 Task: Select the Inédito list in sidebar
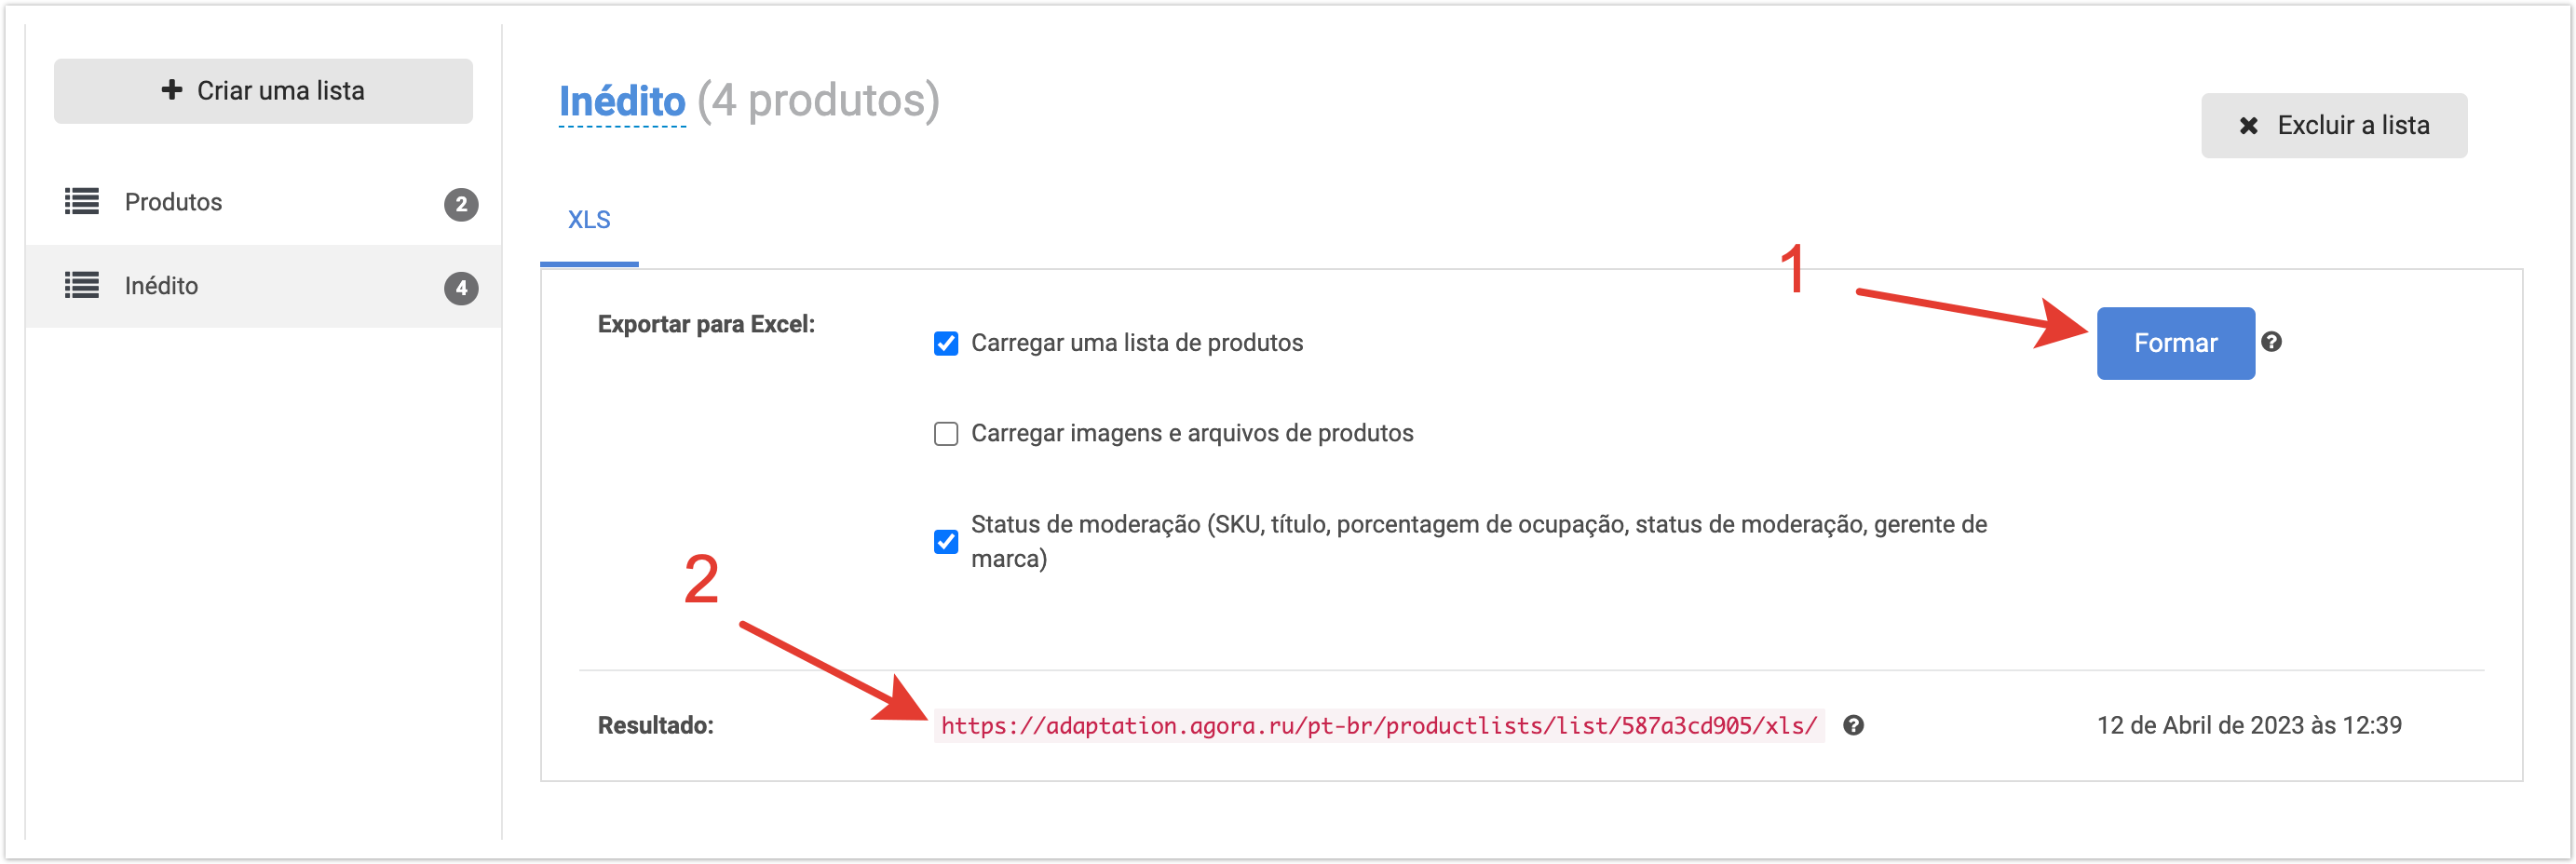161,286
